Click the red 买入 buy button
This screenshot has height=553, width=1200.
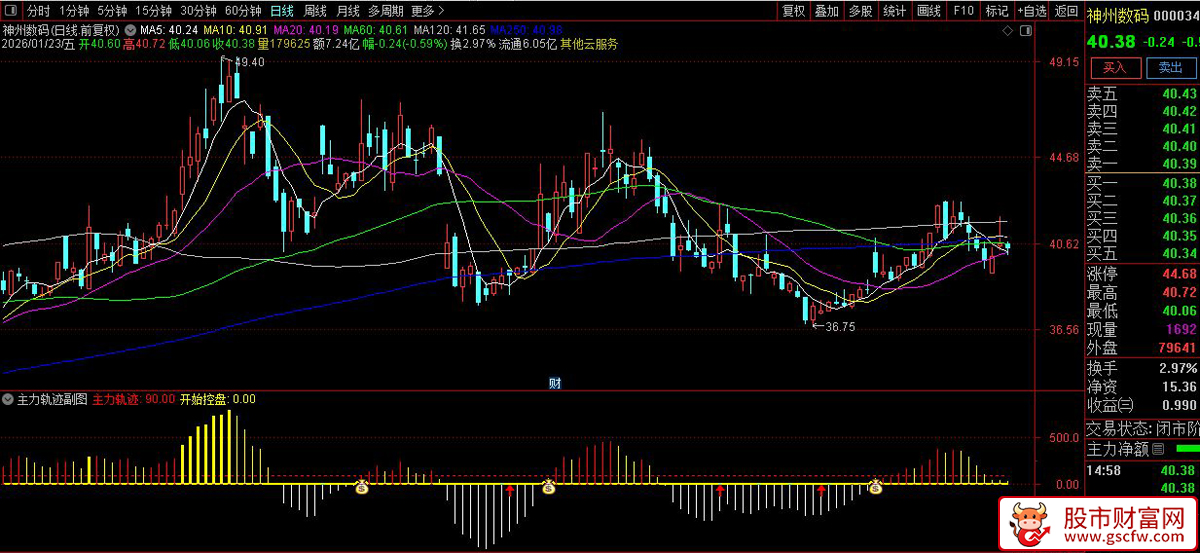coord(1115,68)
